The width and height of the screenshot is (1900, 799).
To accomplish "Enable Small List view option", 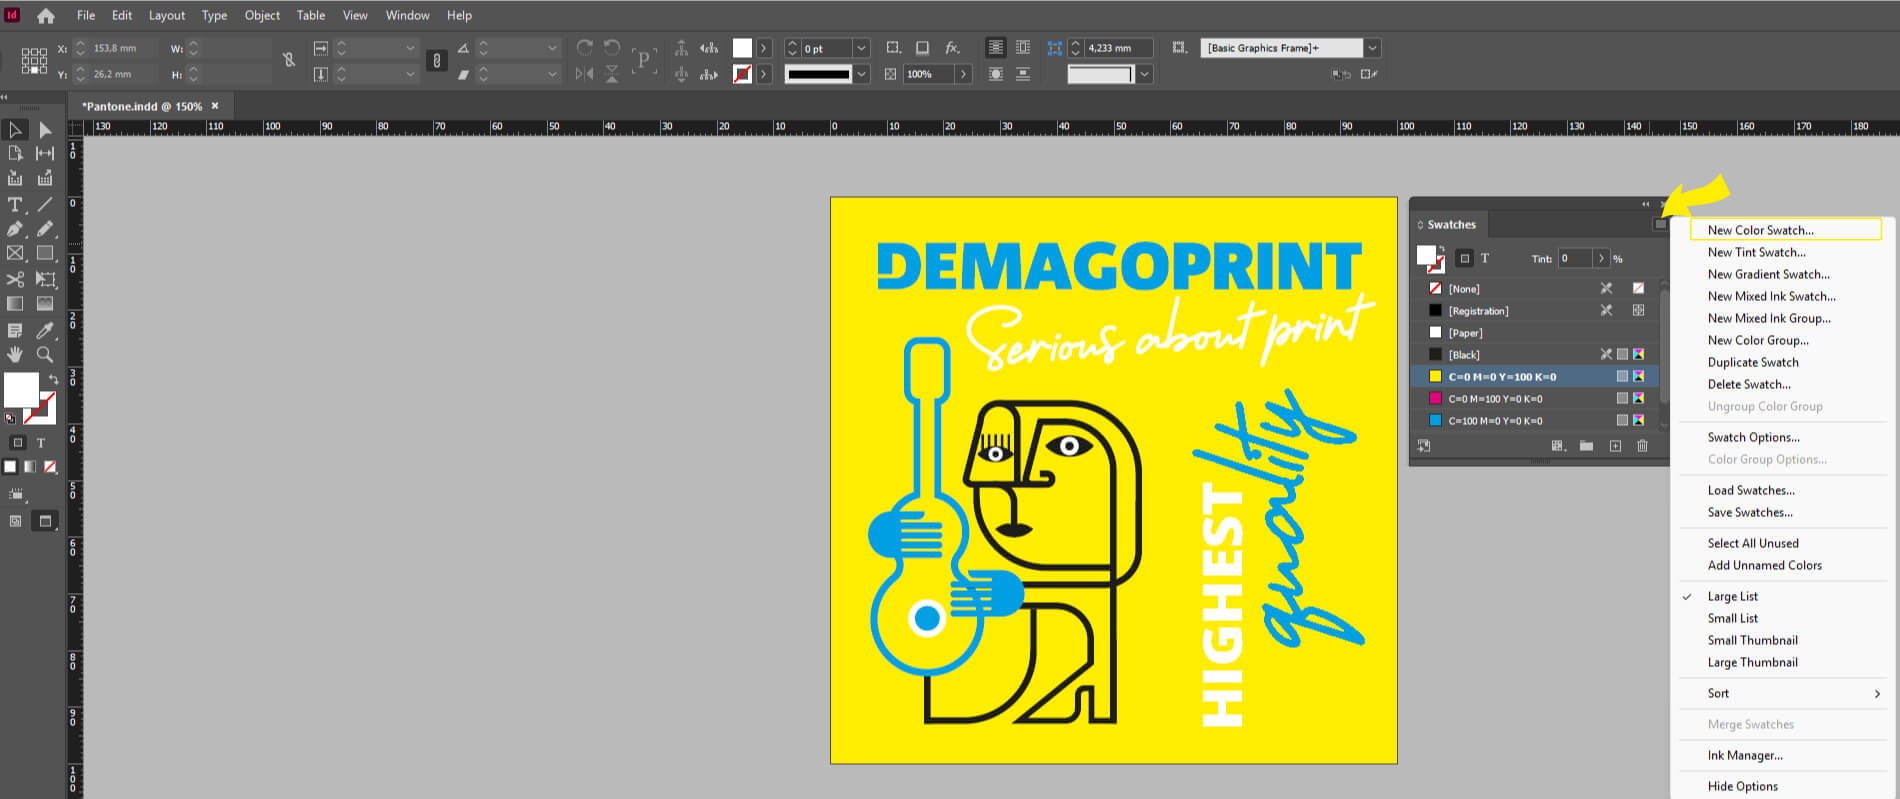I will pos(1732,618).
